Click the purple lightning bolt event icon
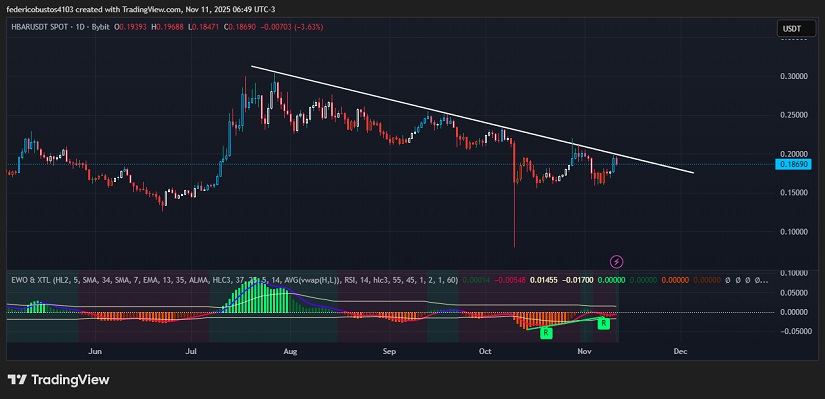This screenshot has height=399, width=825. tap(617, 261)
